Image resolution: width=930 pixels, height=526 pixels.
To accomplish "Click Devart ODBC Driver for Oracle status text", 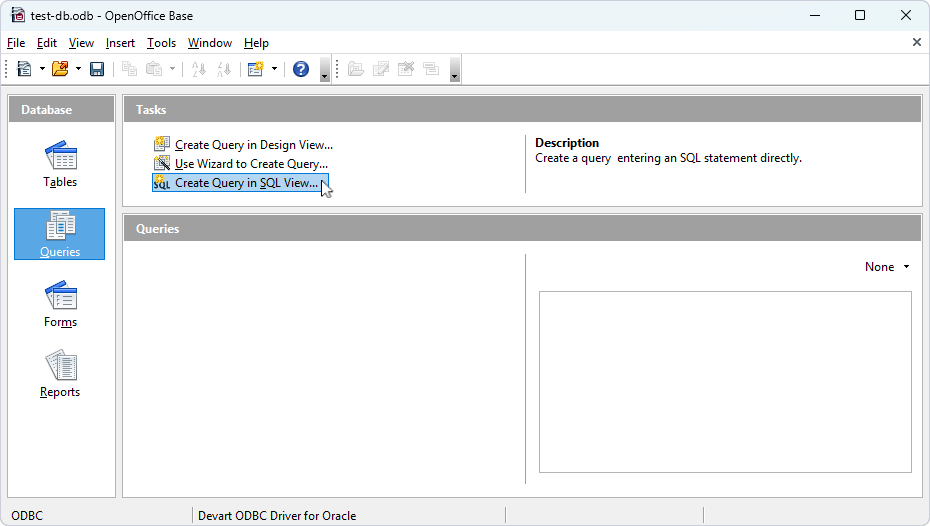I will (277, 516).
